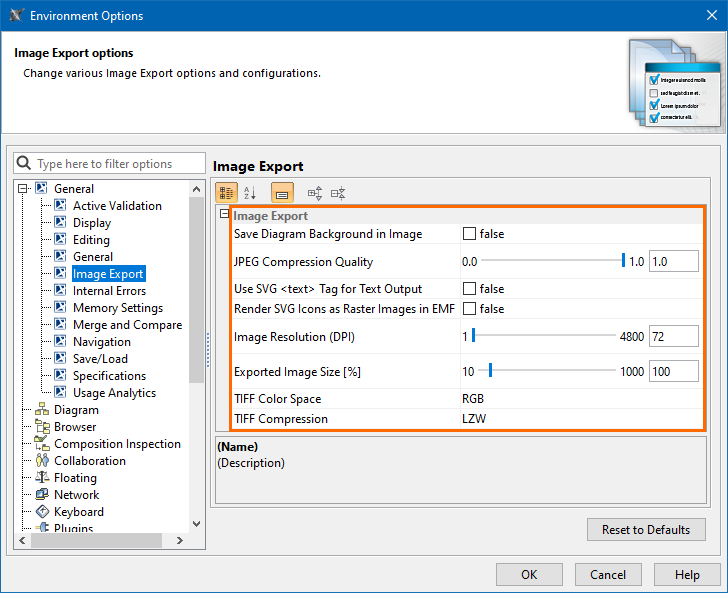Check Use SVG text Tag for Text Output
Screen dimensions: 728x593
click(x=469, y=289)
